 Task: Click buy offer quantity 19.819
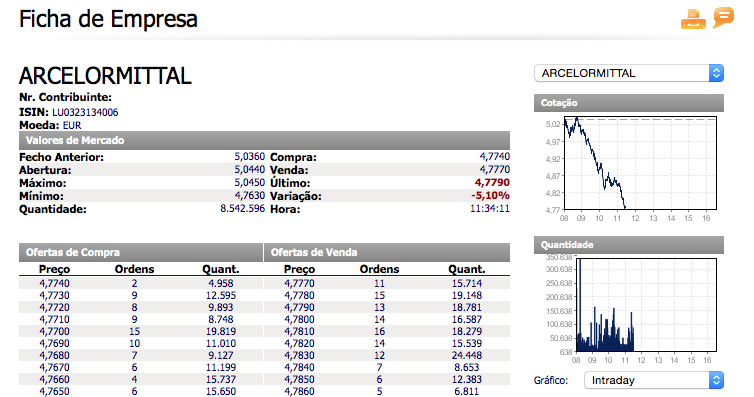221,331
